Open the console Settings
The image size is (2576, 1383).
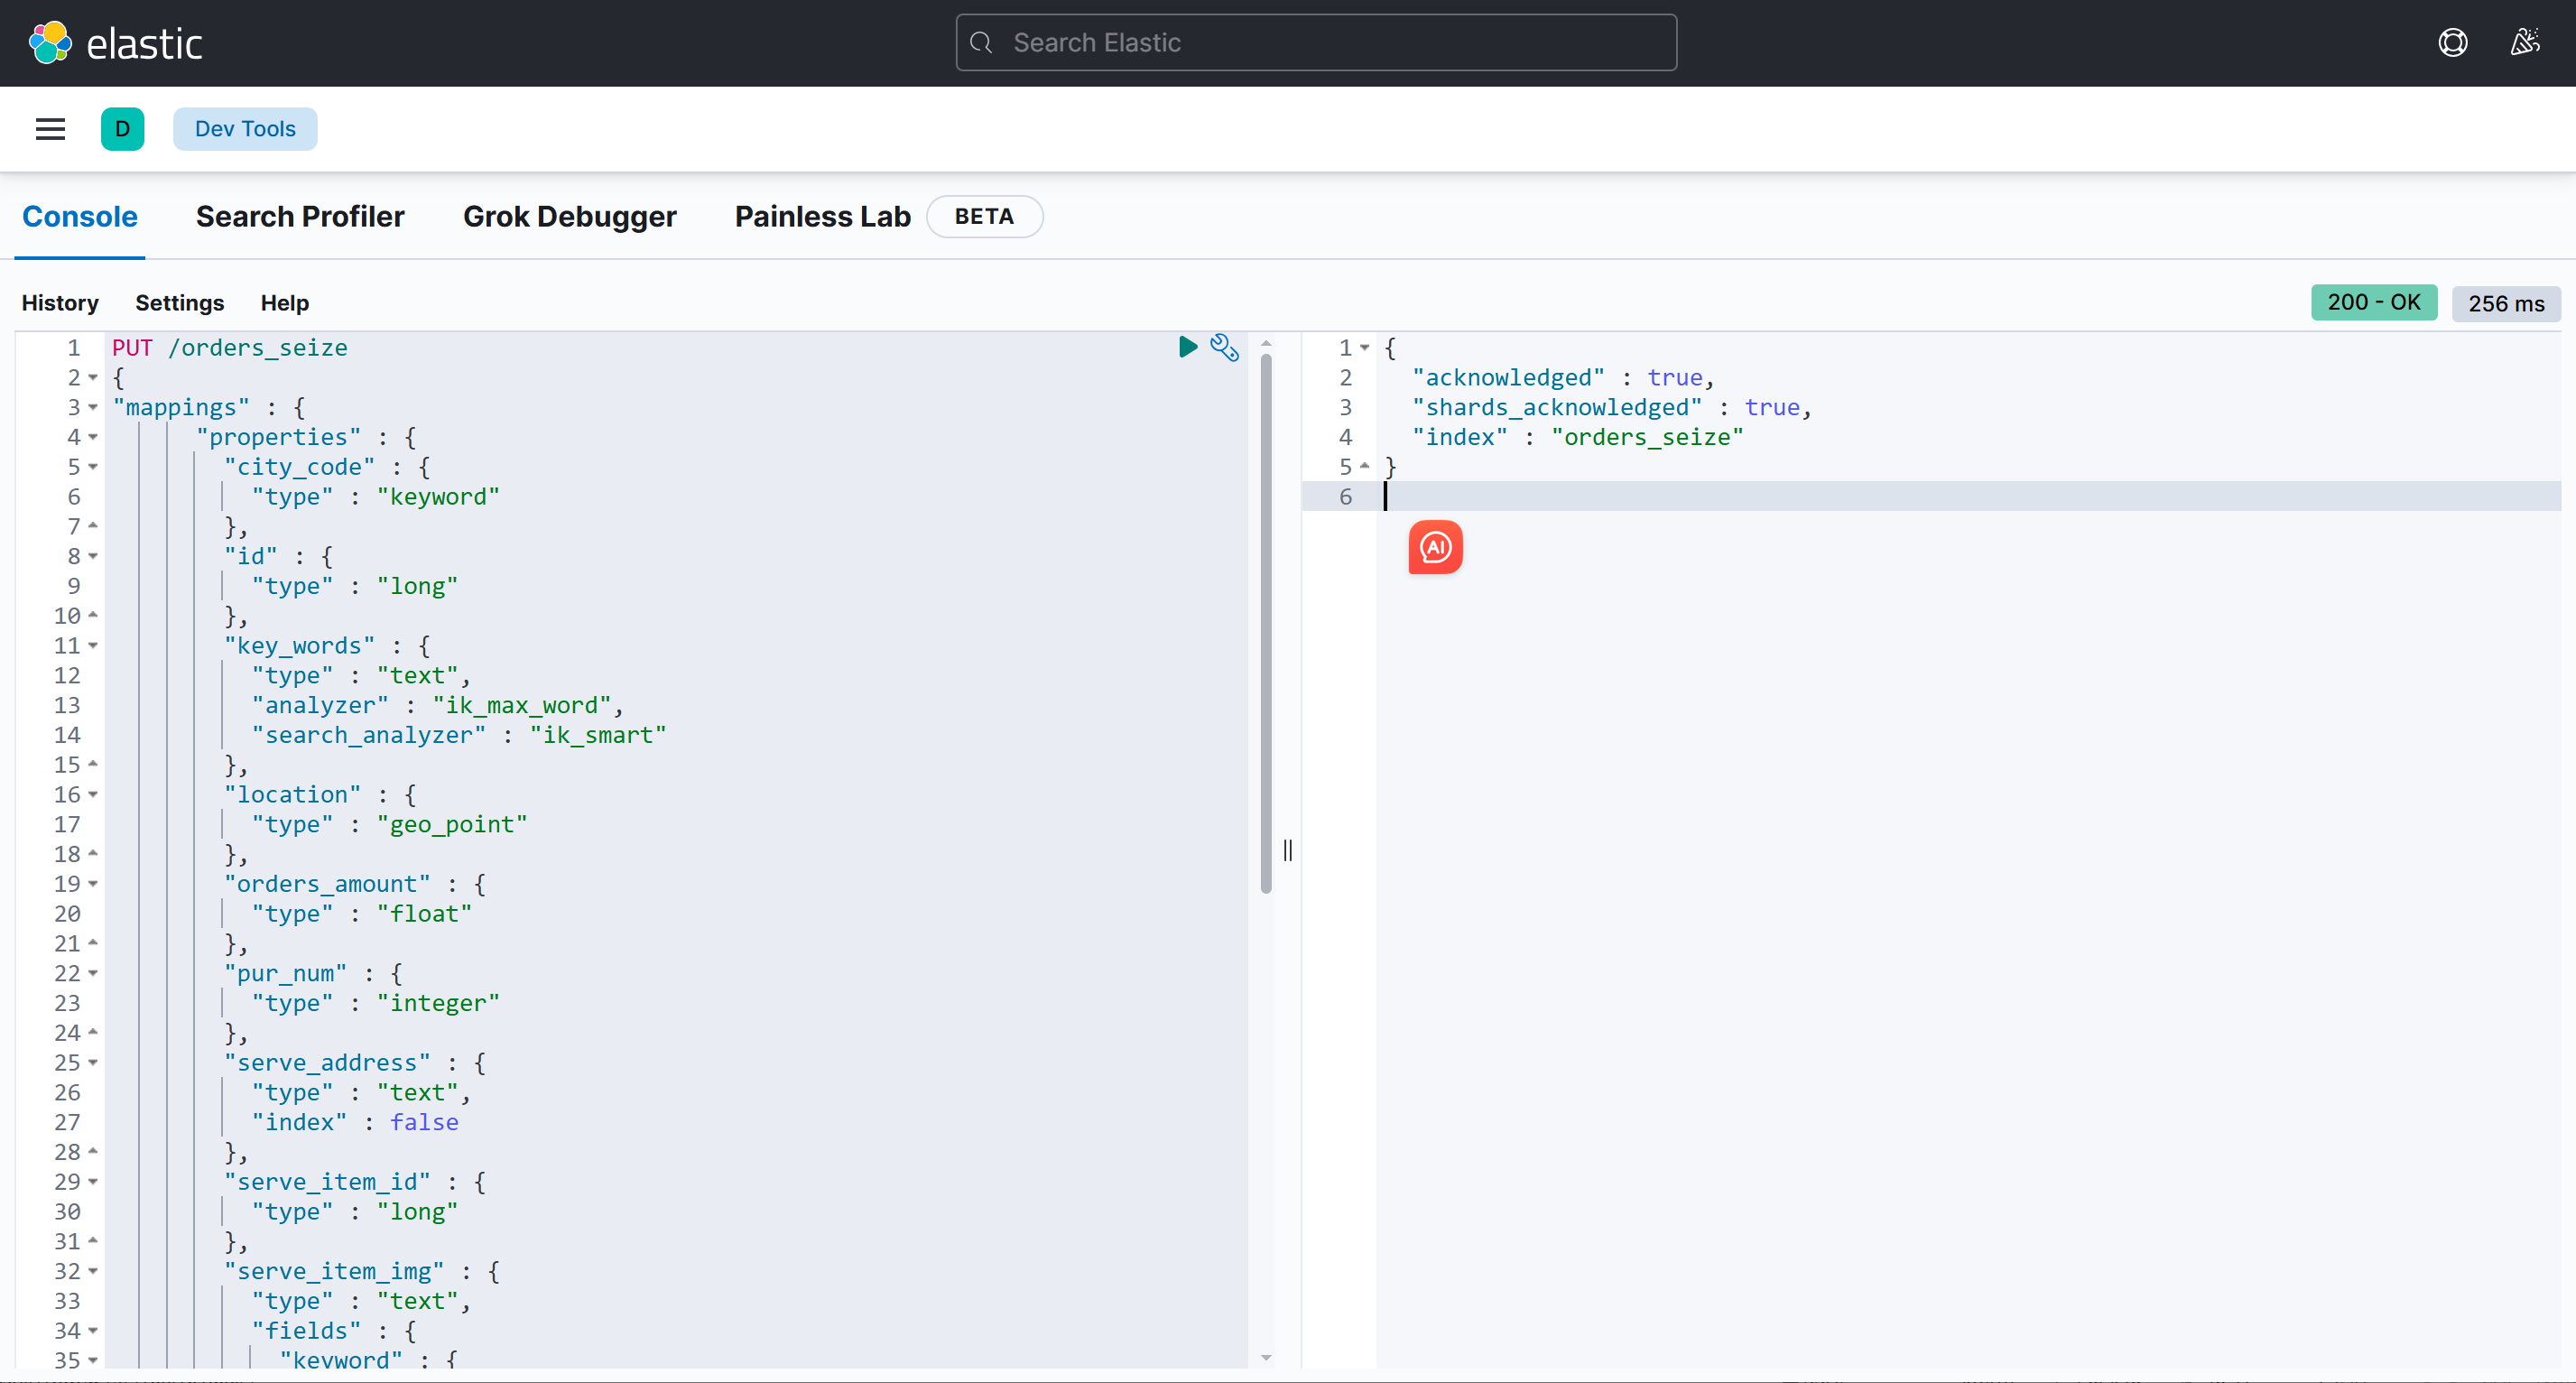[180, 303]
